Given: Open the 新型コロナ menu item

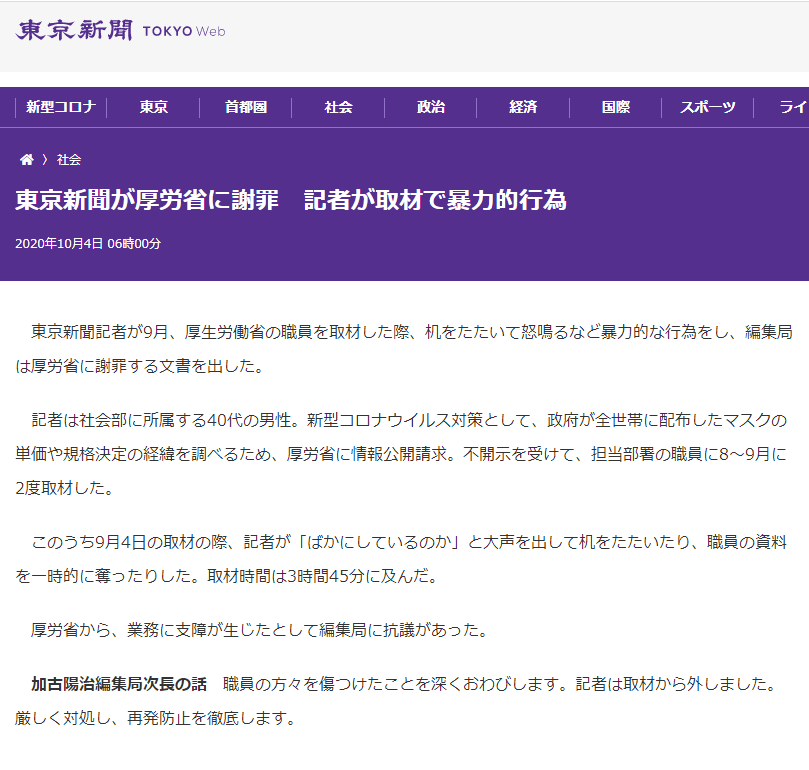Looking at the screenshot, I should pyautogui.click(x=61, y=107).
